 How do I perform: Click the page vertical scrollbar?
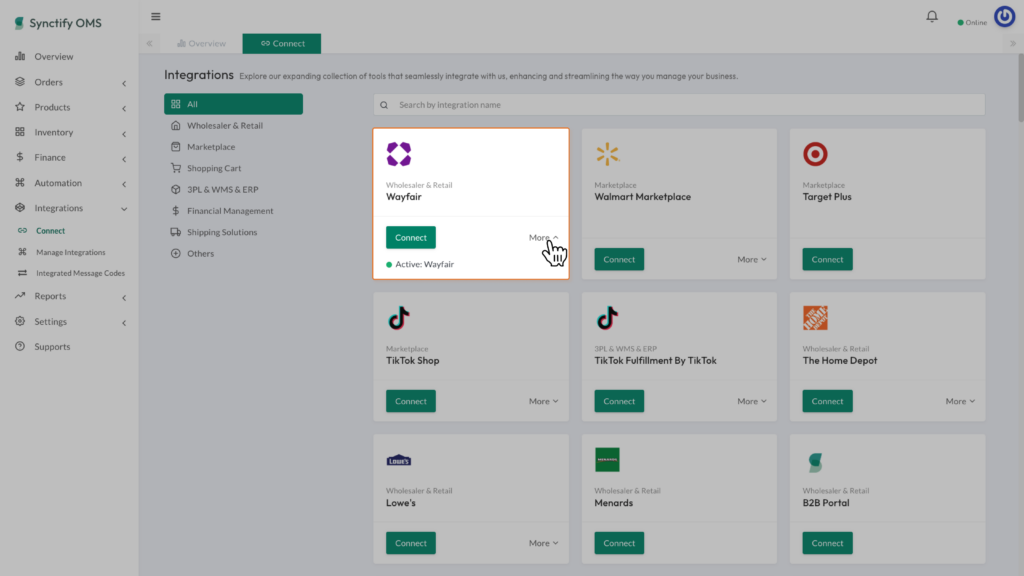[1020, 88]
